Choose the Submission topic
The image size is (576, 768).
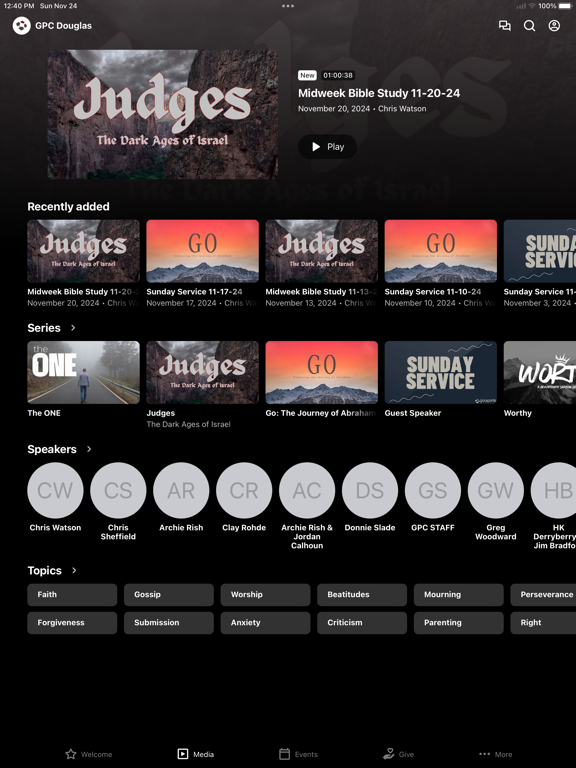(x=168, y=623)
